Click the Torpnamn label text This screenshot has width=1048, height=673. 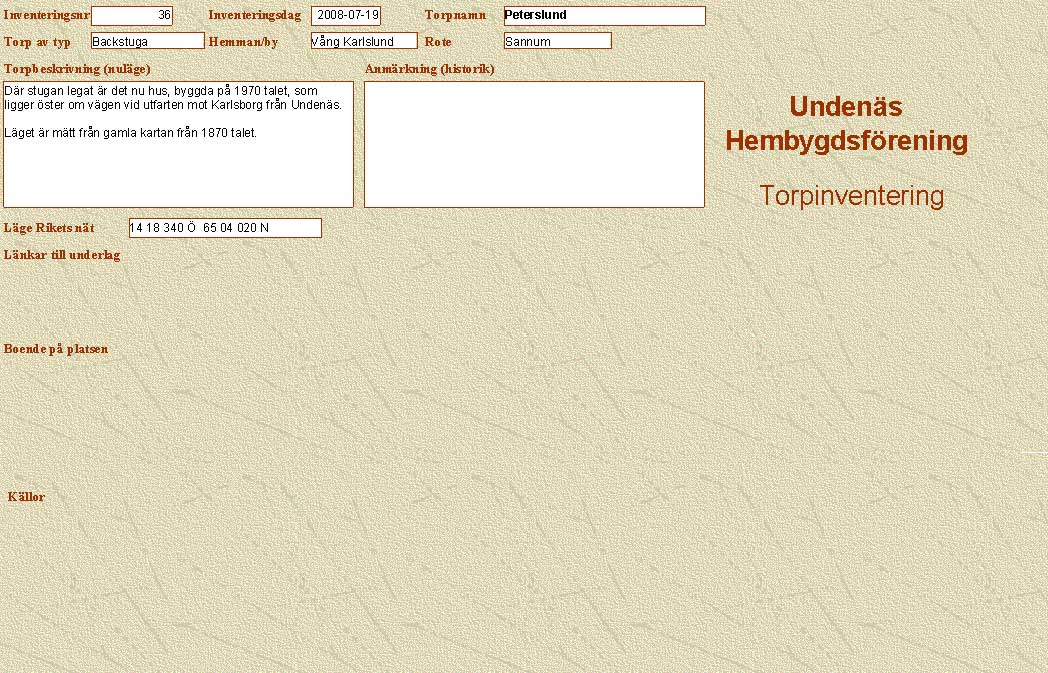455,16
